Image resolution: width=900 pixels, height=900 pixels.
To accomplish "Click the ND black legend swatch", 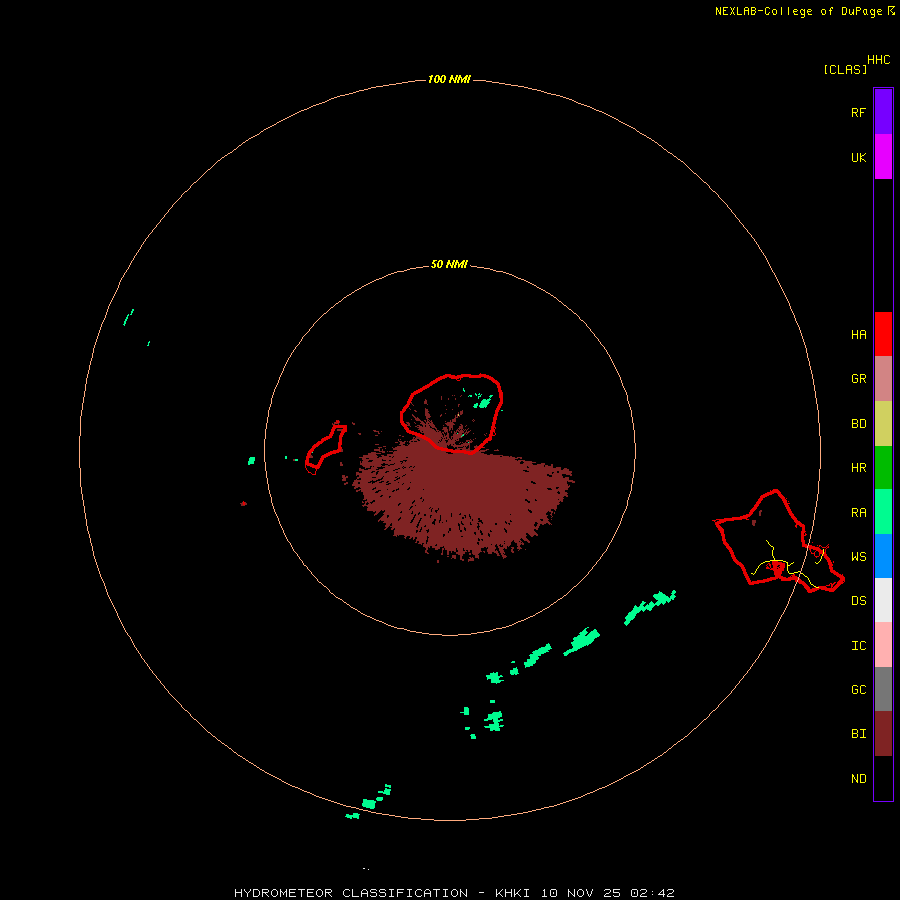I will (x=883, y=778).
